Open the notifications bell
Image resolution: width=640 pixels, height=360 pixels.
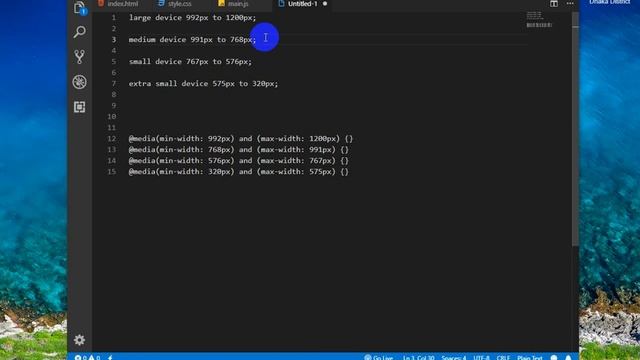(569, 358)
